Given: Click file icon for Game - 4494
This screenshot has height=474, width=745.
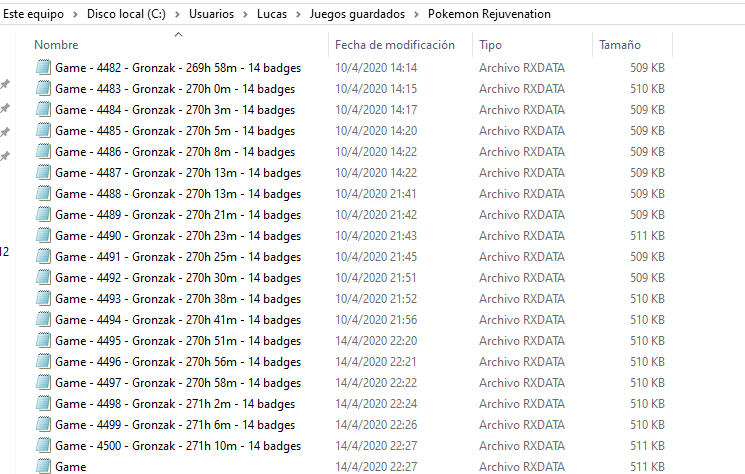Looking at the screenshot, I should [x=43, y=319].
